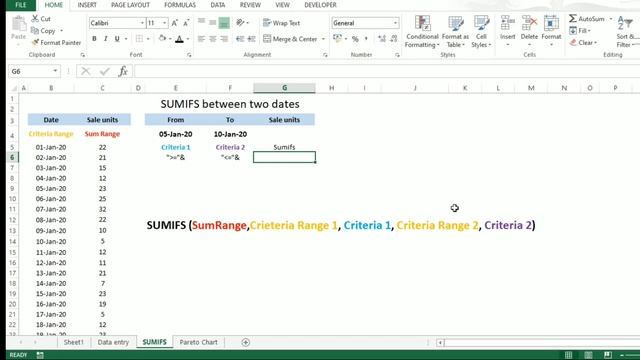This screenshot has height=360, width=640.
Task: Click Merge & Center
Action: [x=290, y=39]
